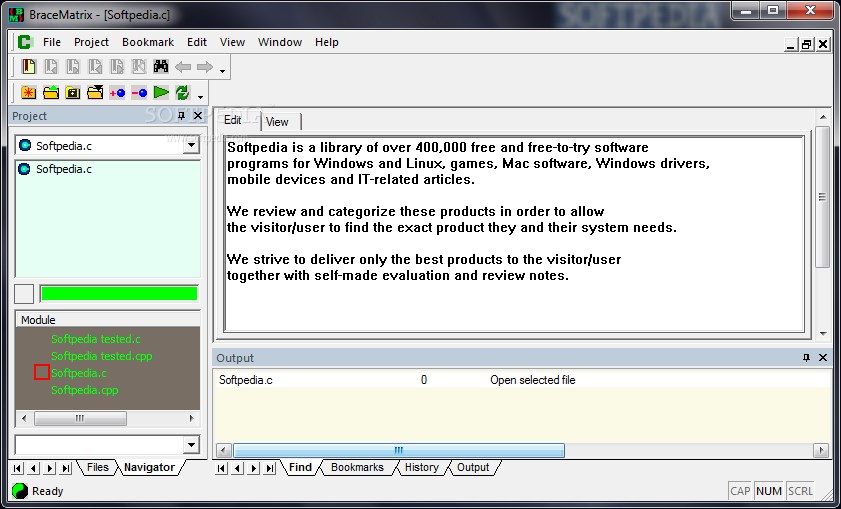Jump to last tab in Project panel tabs
The height and width of the screenshot is (509, 841).
[x=66, y=468]
